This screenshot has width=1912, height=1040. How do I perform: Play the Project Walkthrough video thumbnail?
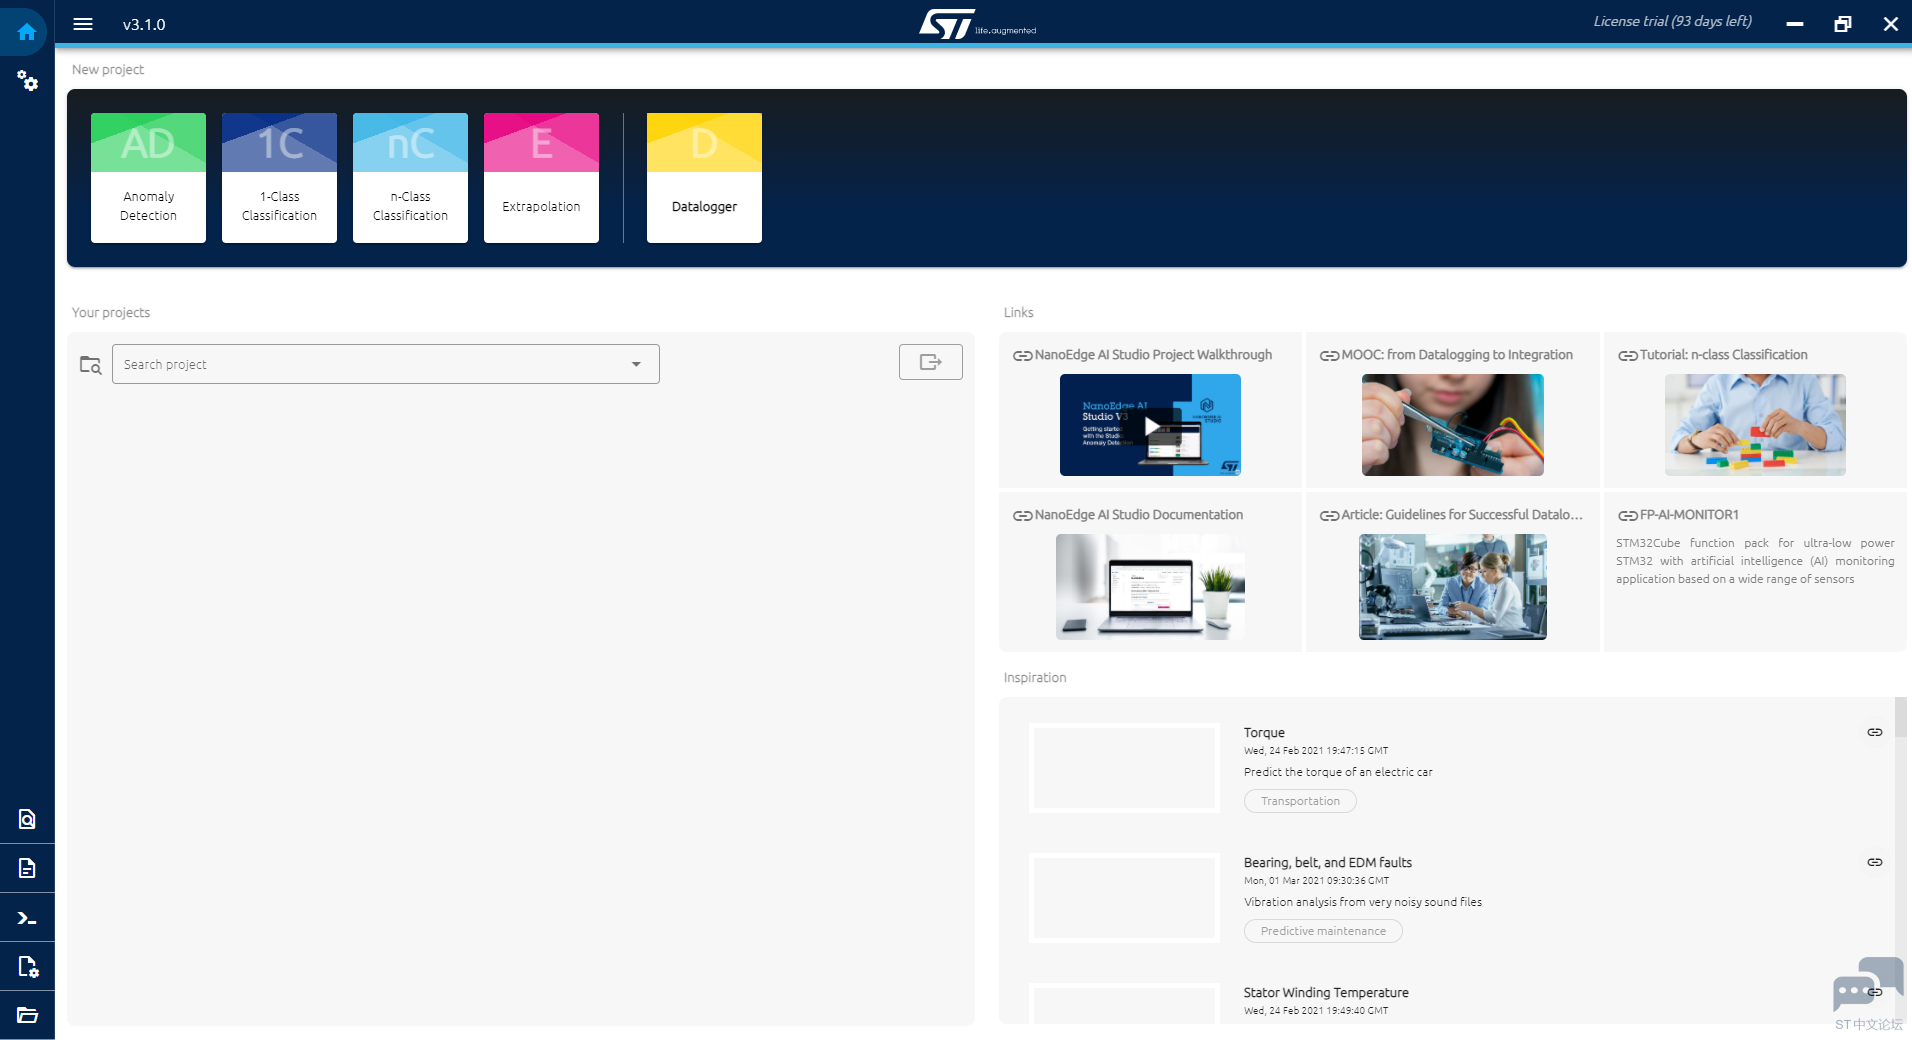pyautogui.click(x=1150, y=425)
